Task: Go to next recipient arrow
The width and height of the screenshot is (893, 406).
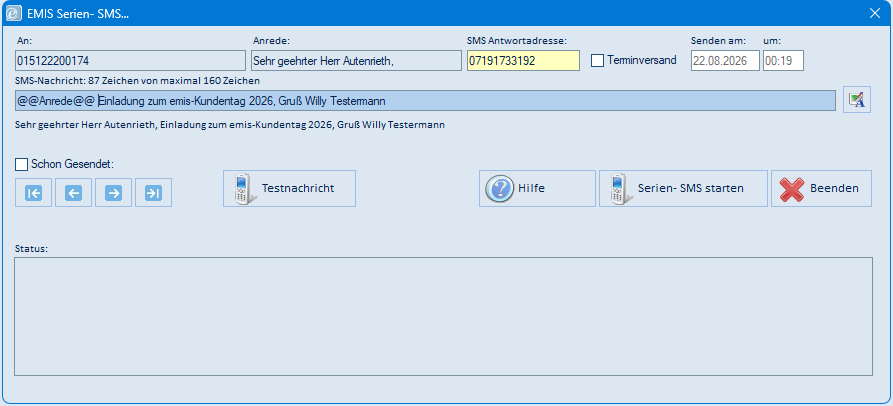Action: tap(113, 193)
